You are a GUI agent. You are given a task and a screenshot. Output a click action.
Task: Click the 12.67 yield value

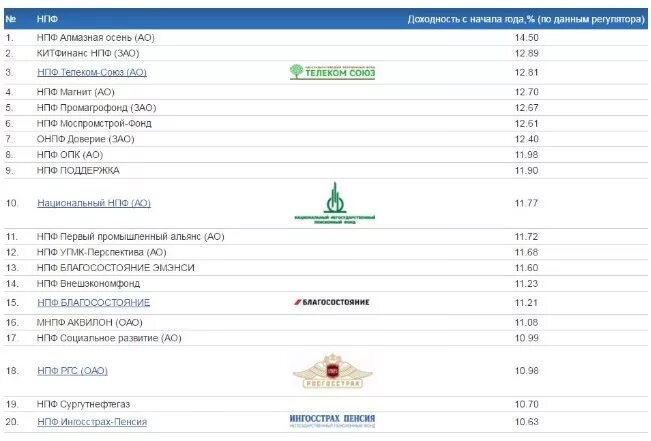pyautogui.click(x=526, y=108)
